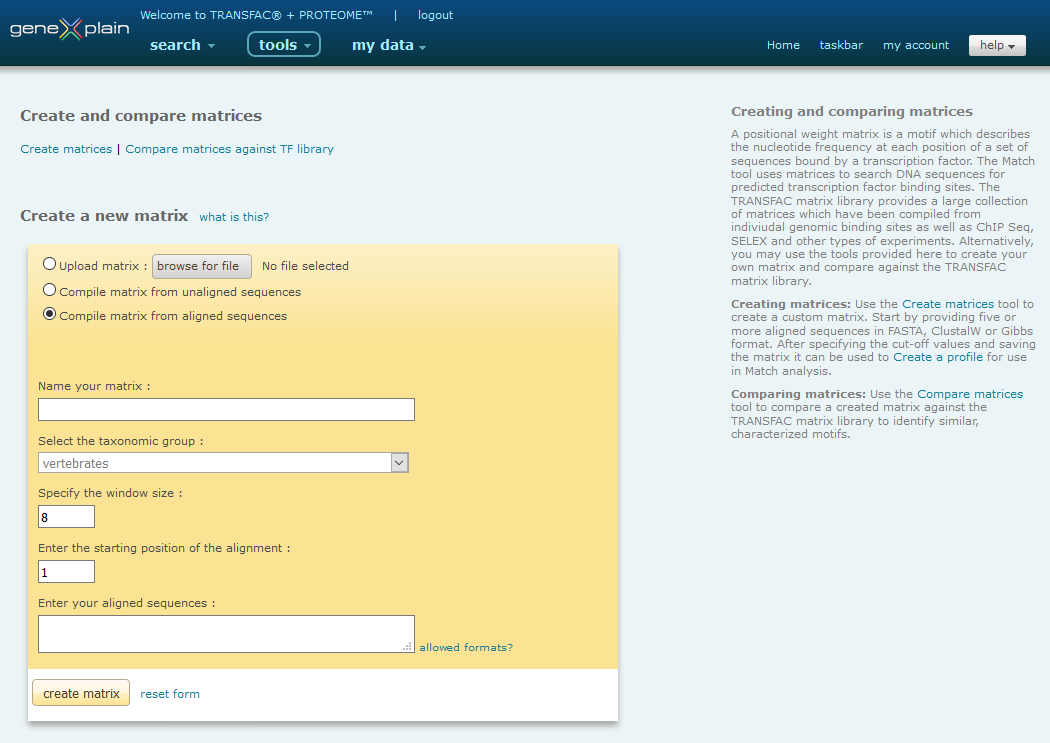This screenshot has height=743, width=1050.
Task: Focus the alignment starting position field
Action: click(x=66, y=572)
